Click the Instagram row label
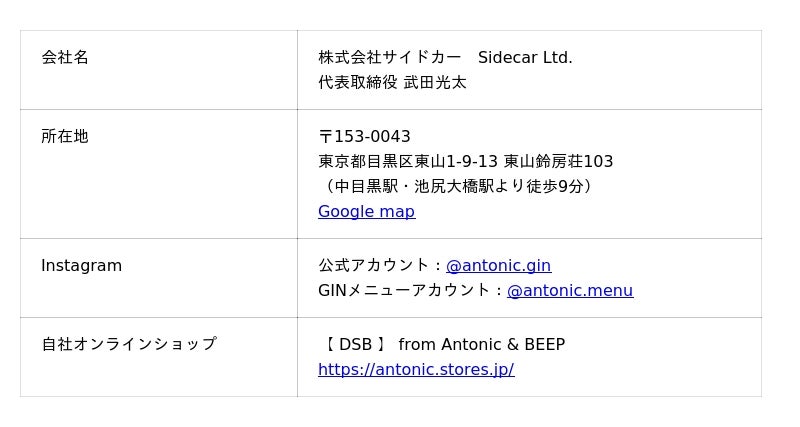 pos(81,265)
